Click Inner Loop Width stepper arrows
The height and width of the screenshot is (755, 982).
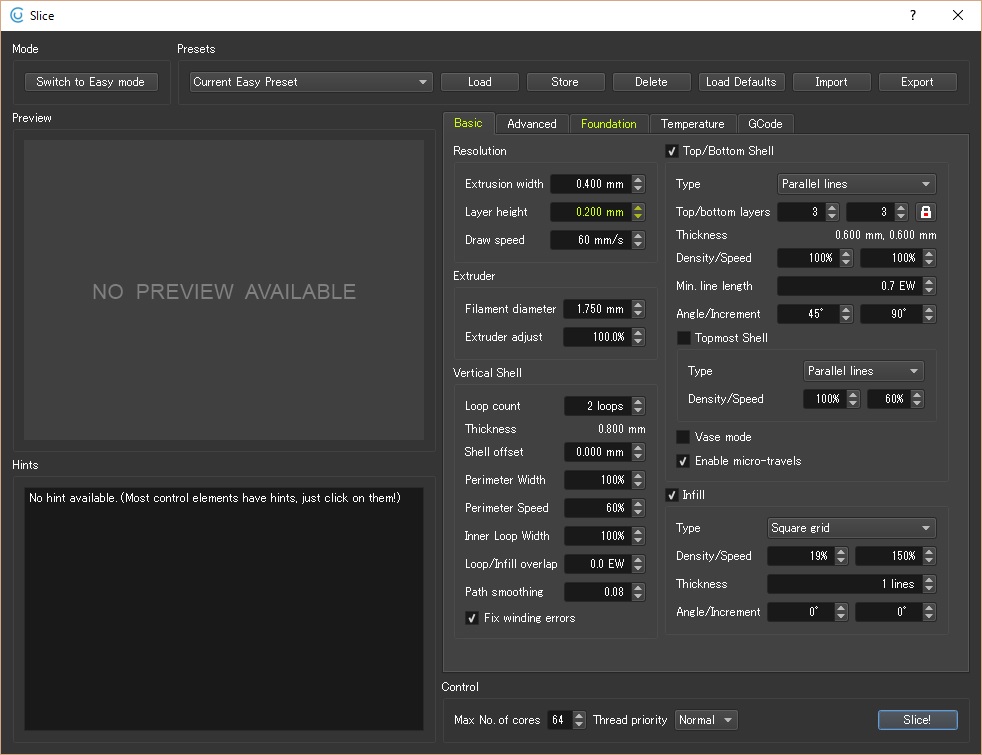(638, 536)
